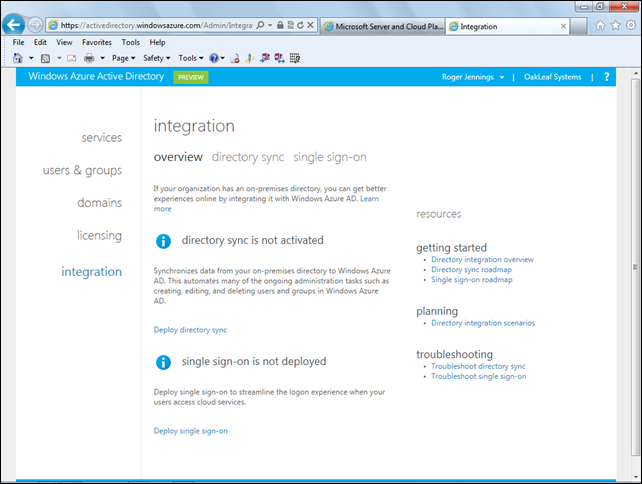Open a new blank browser tab

(578, 26)
